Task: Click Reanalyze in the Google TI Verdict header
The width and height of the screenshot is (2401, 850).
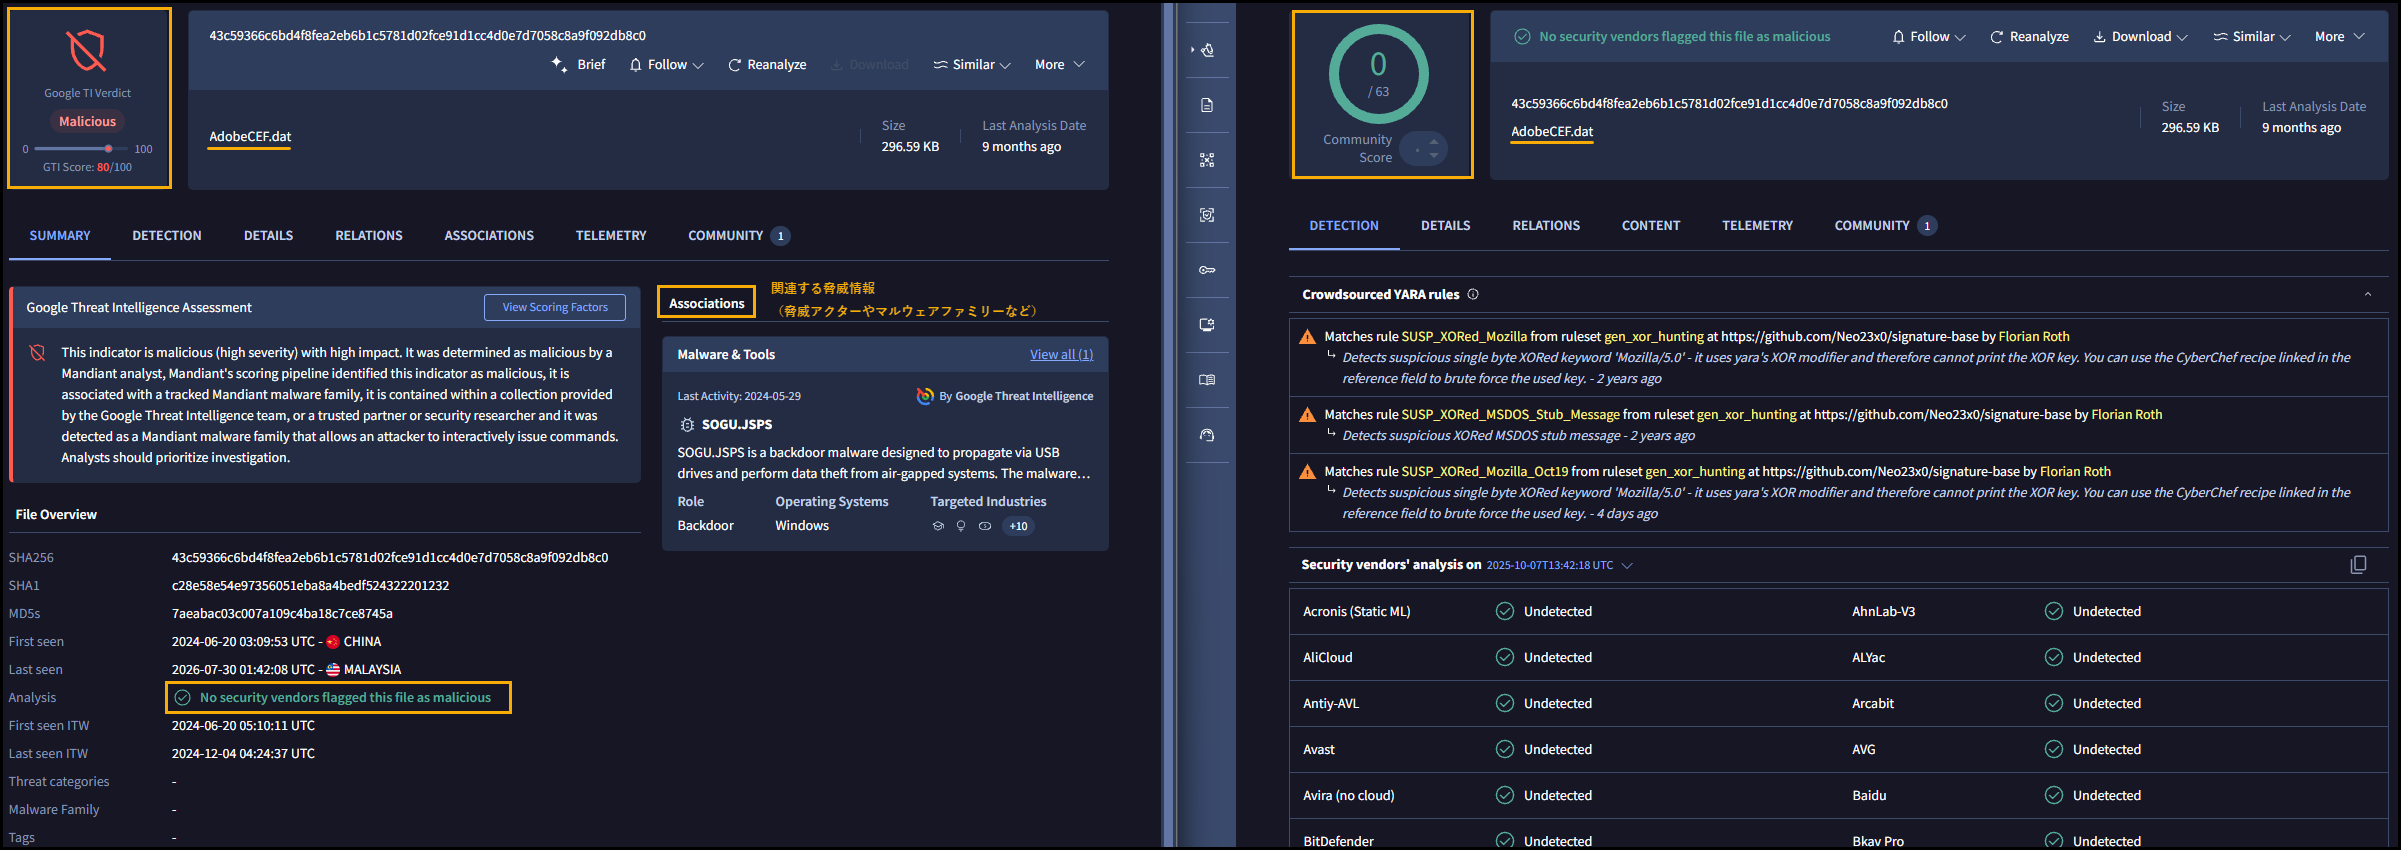Action: 767,64
